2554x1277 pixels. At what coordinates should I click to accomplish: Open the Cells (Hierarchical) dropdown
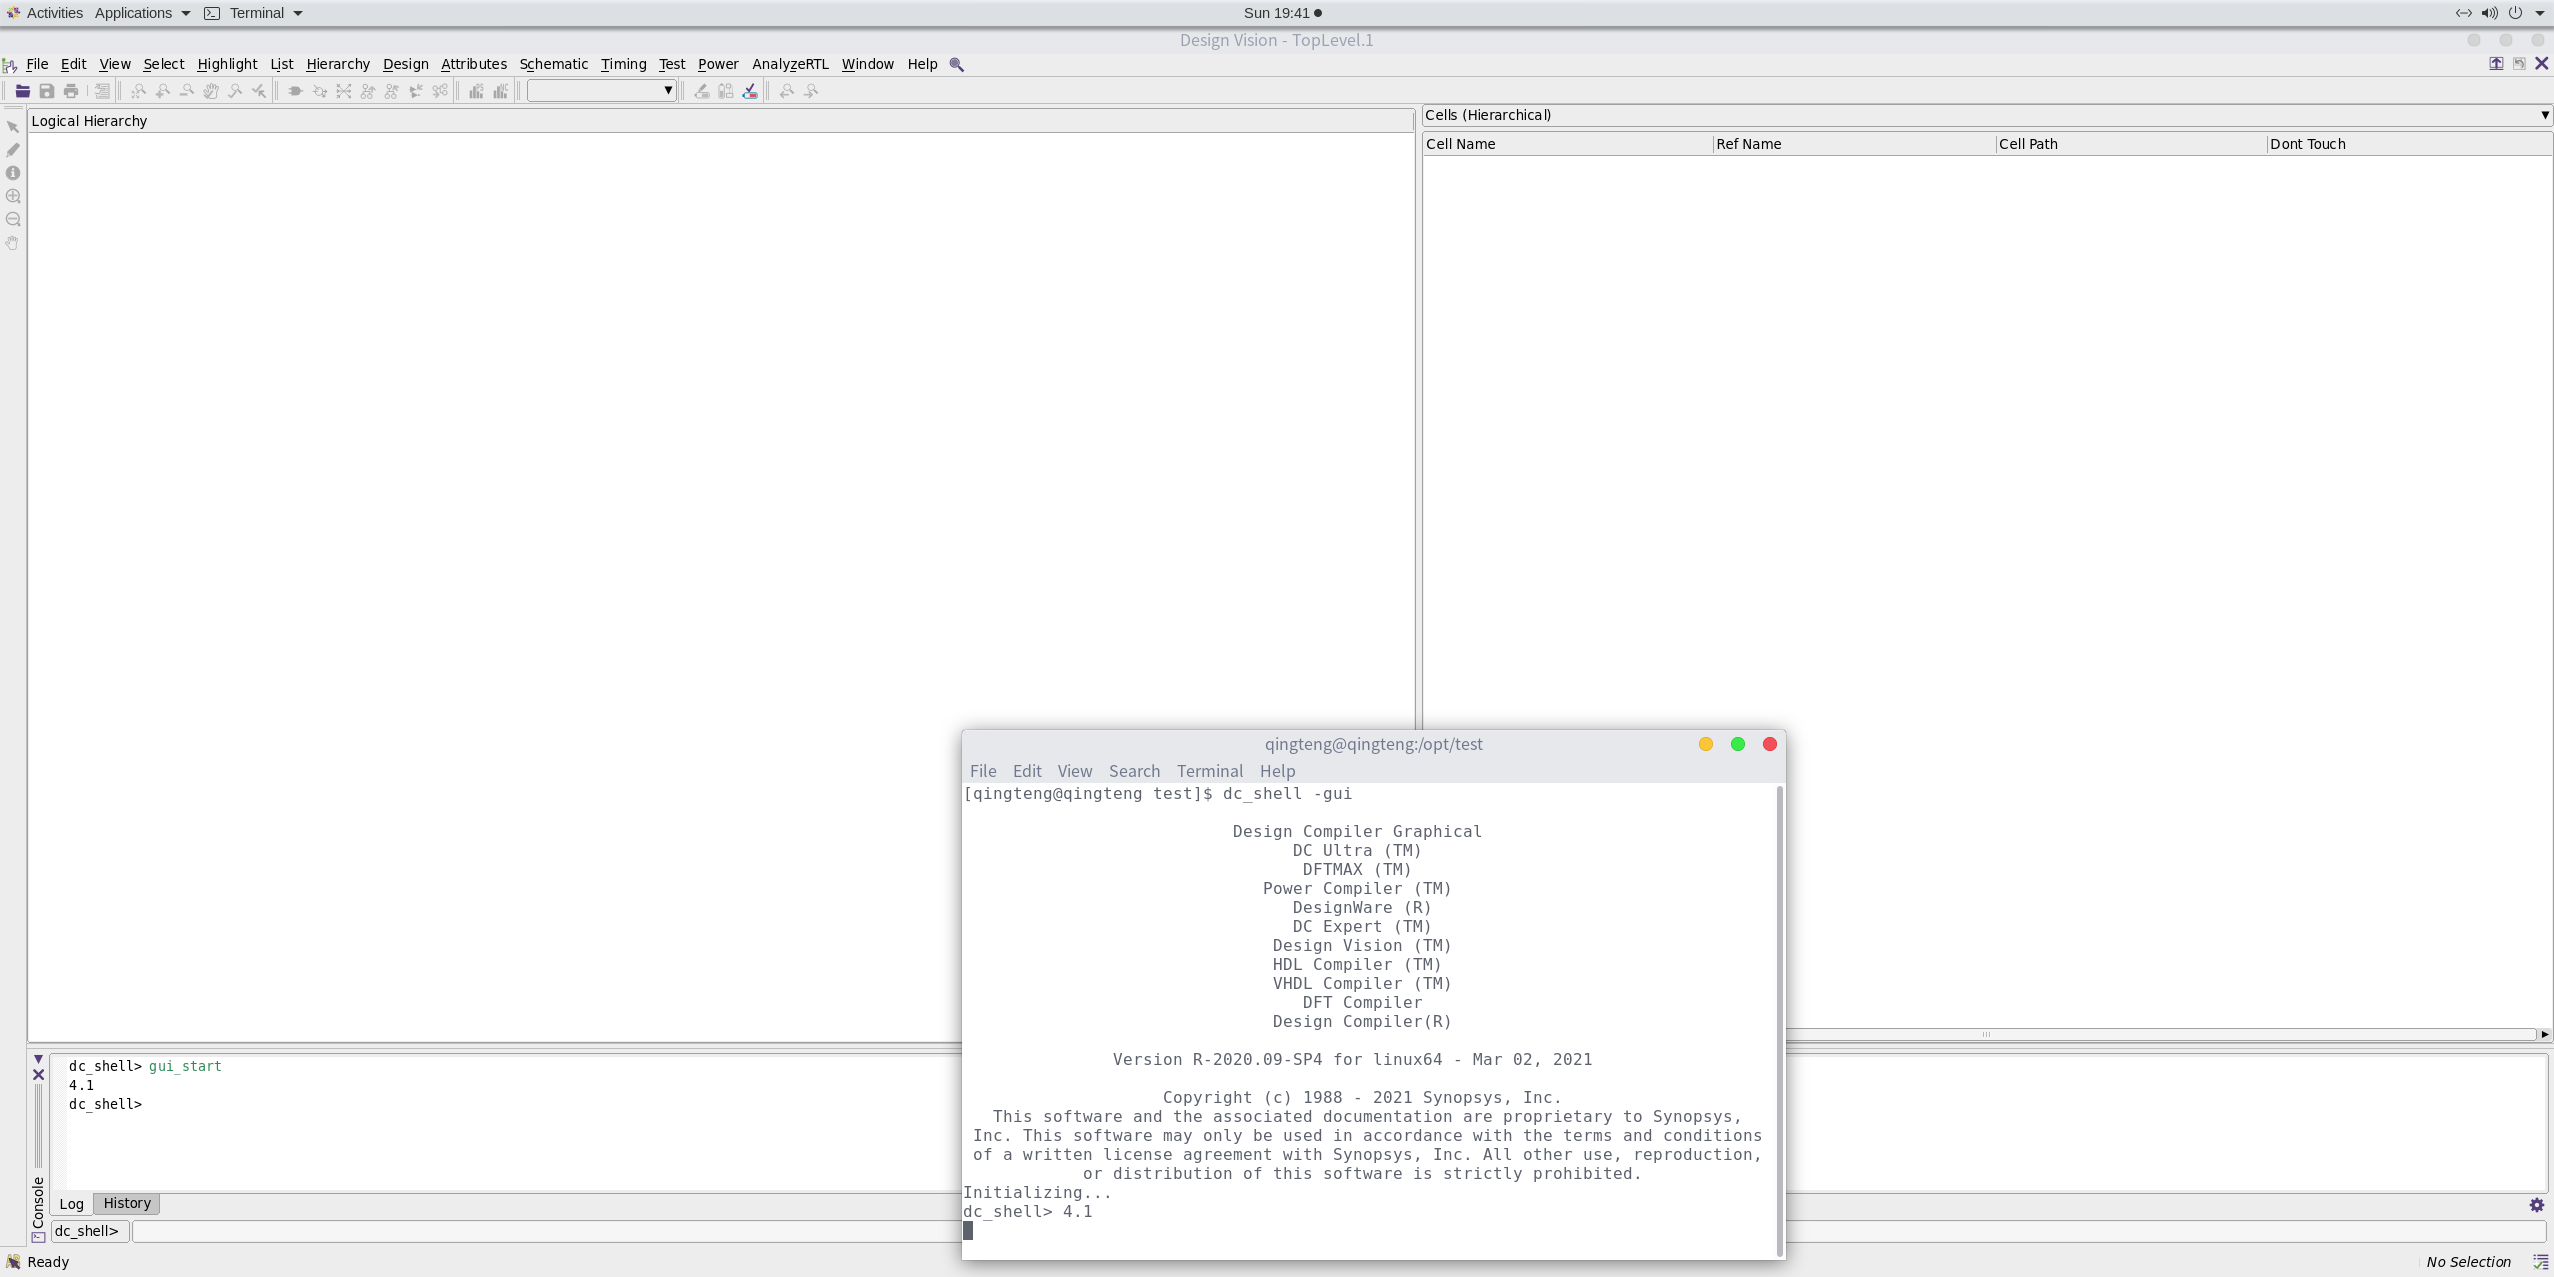2544,115
